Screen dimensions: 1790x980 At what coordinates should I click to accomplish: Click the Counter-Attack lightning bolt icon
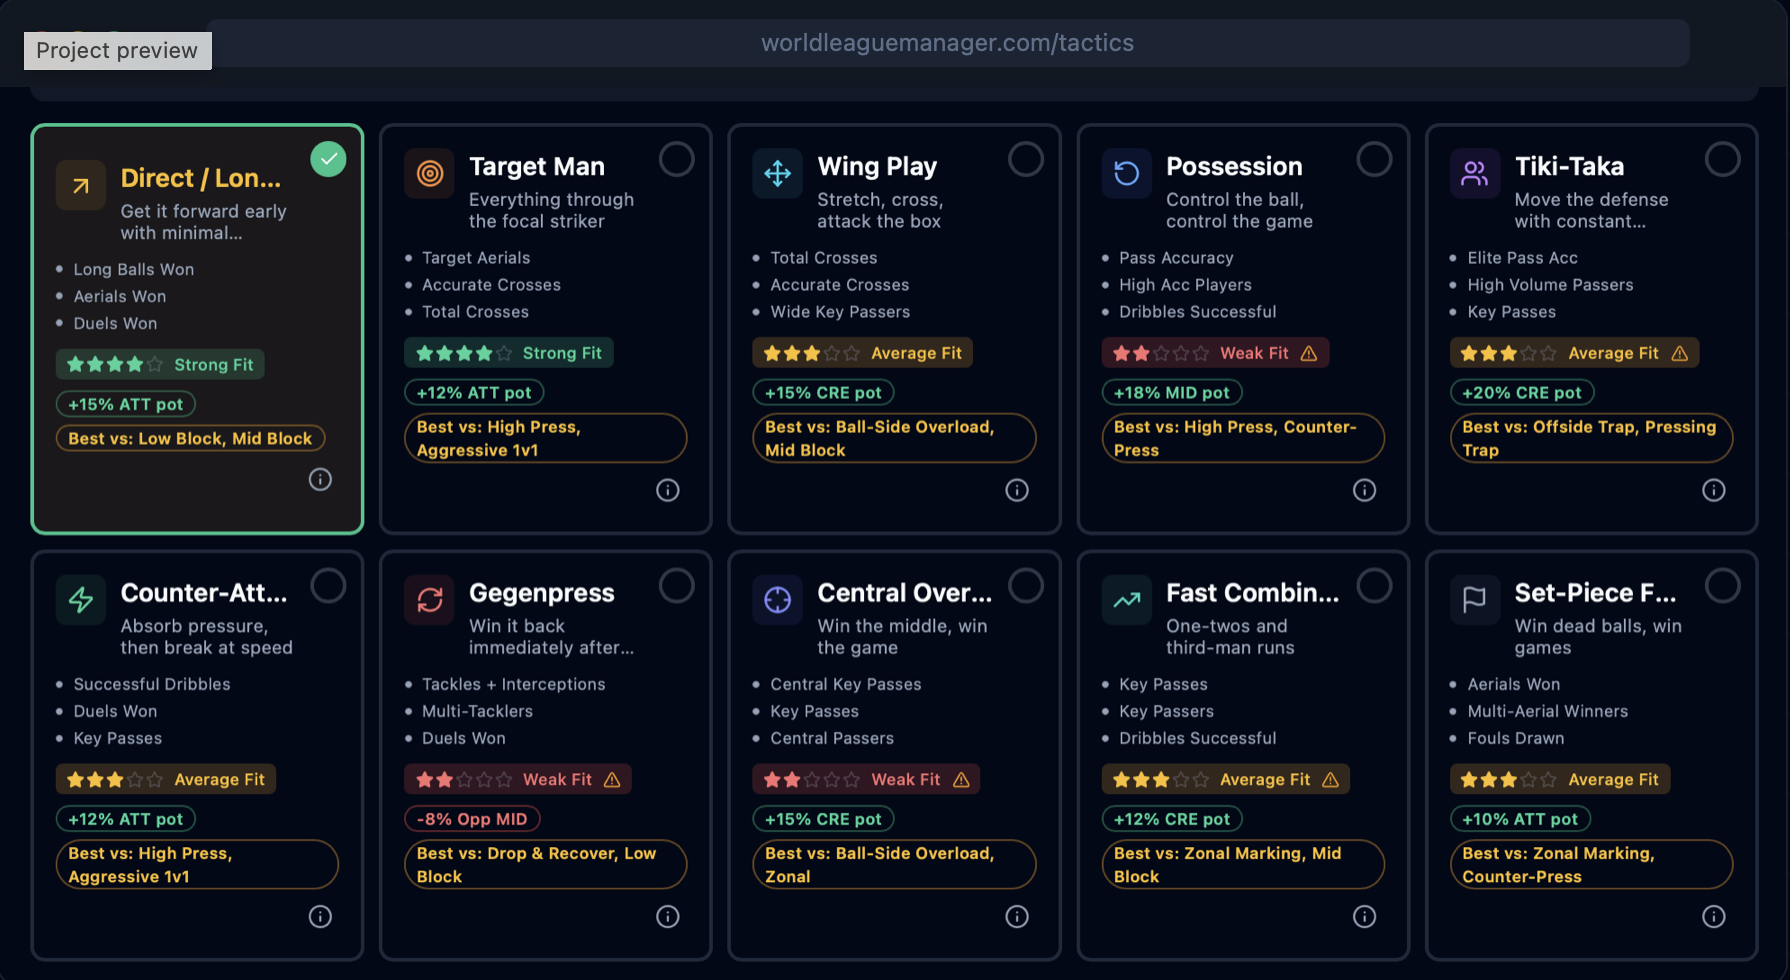[81, 600]
